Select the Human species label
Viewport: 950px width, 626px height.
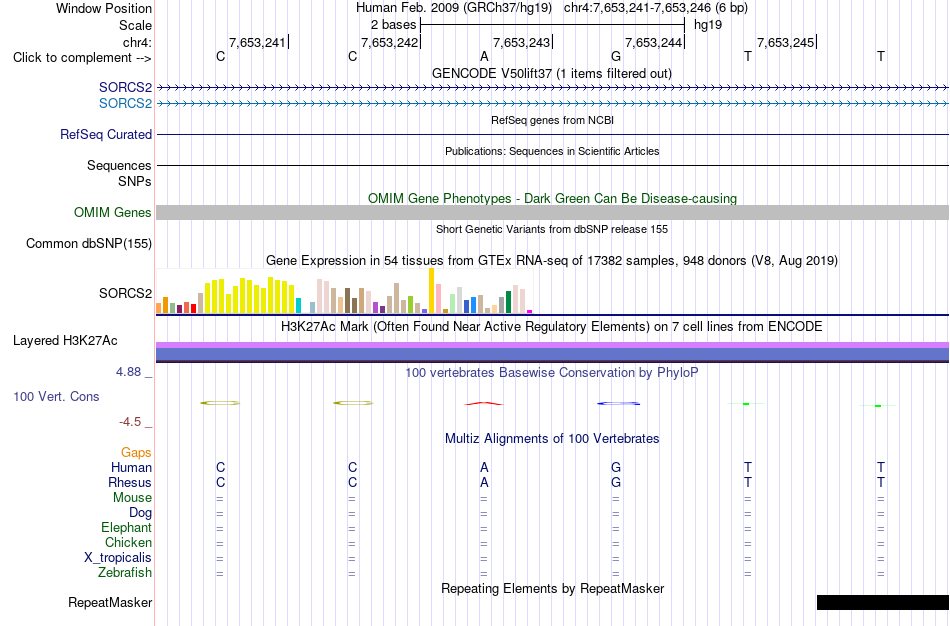point(131,467)
